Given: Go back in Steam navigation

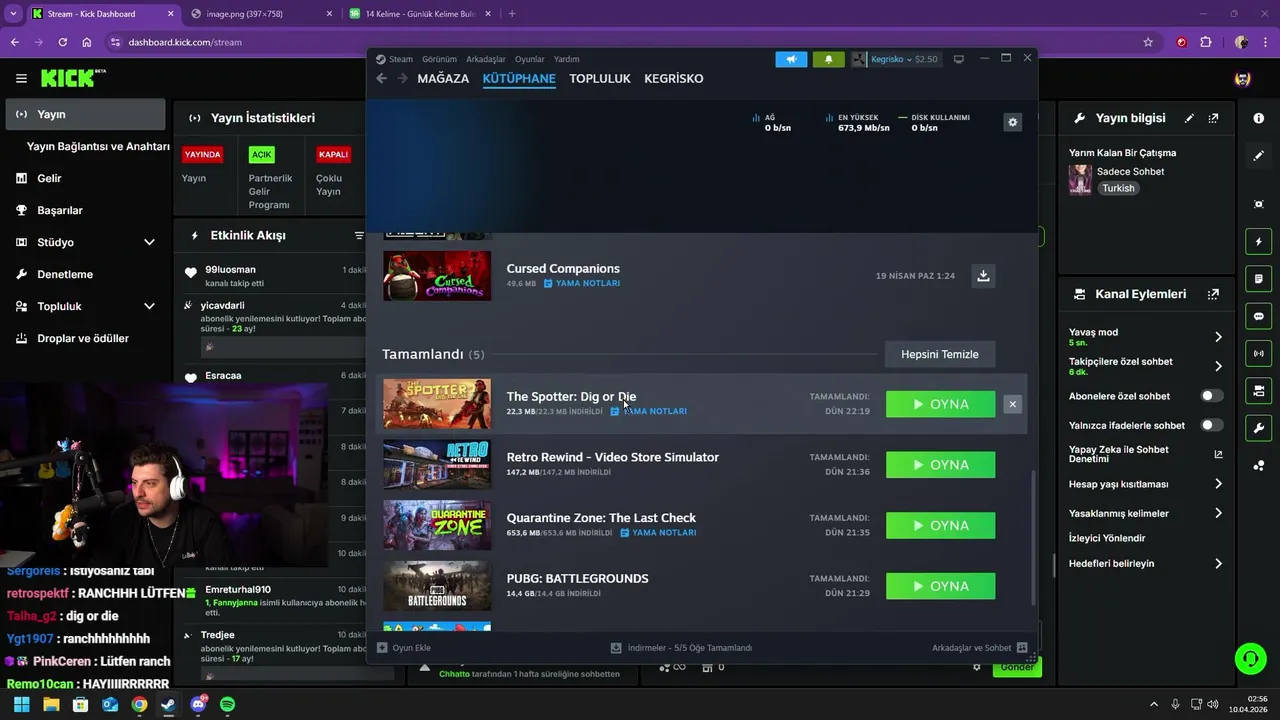Looking at the screenshot, I should 381,79.
